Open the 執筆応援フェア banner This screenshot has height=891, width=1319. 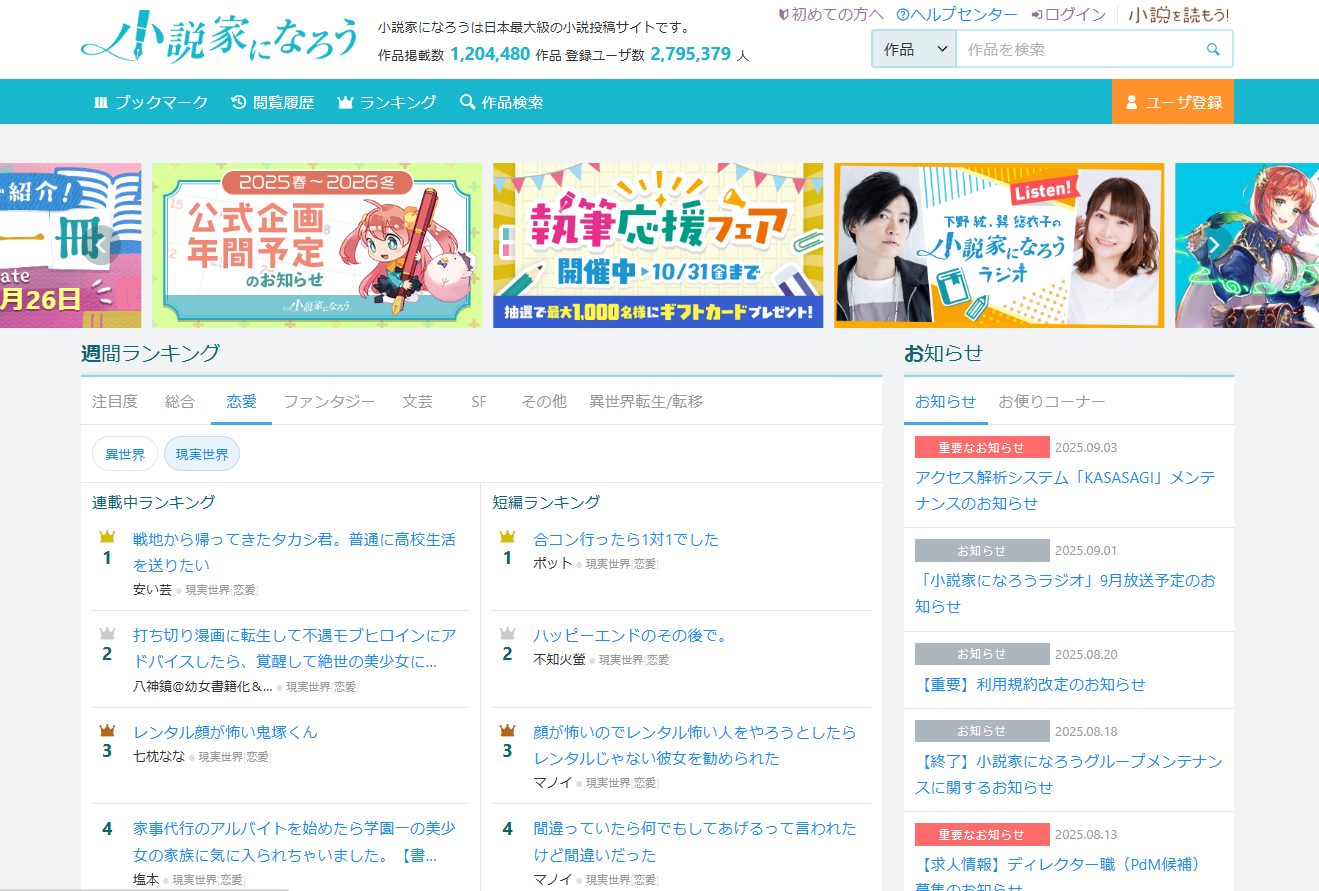[x=658, y=246]
